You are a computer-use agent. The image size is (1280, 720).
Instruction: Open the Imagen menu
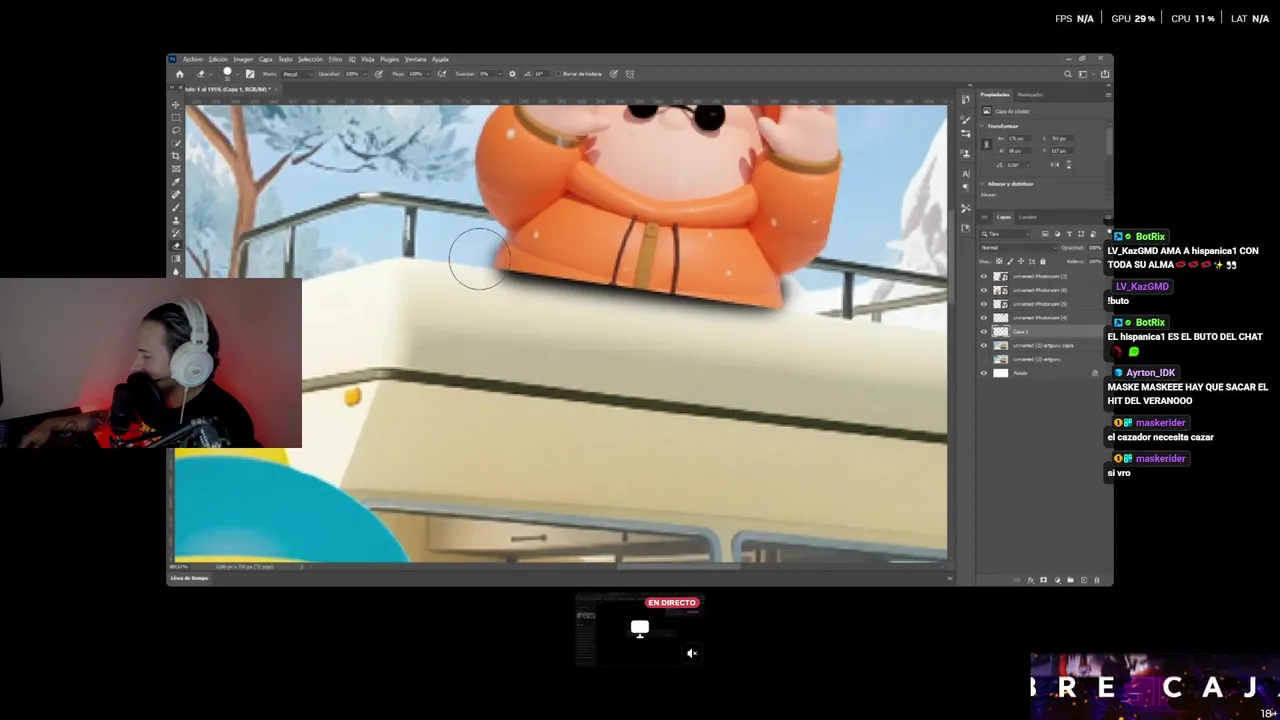(243, 59)
